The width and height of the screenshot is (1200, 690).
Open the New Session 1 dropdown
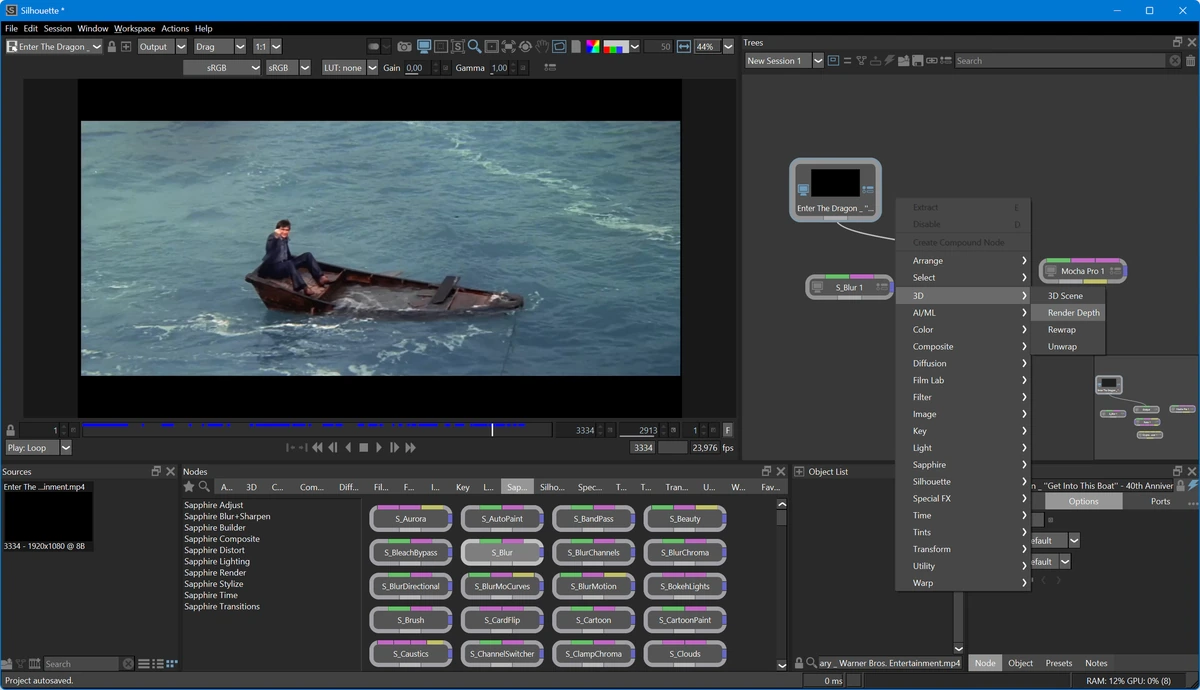817,61
